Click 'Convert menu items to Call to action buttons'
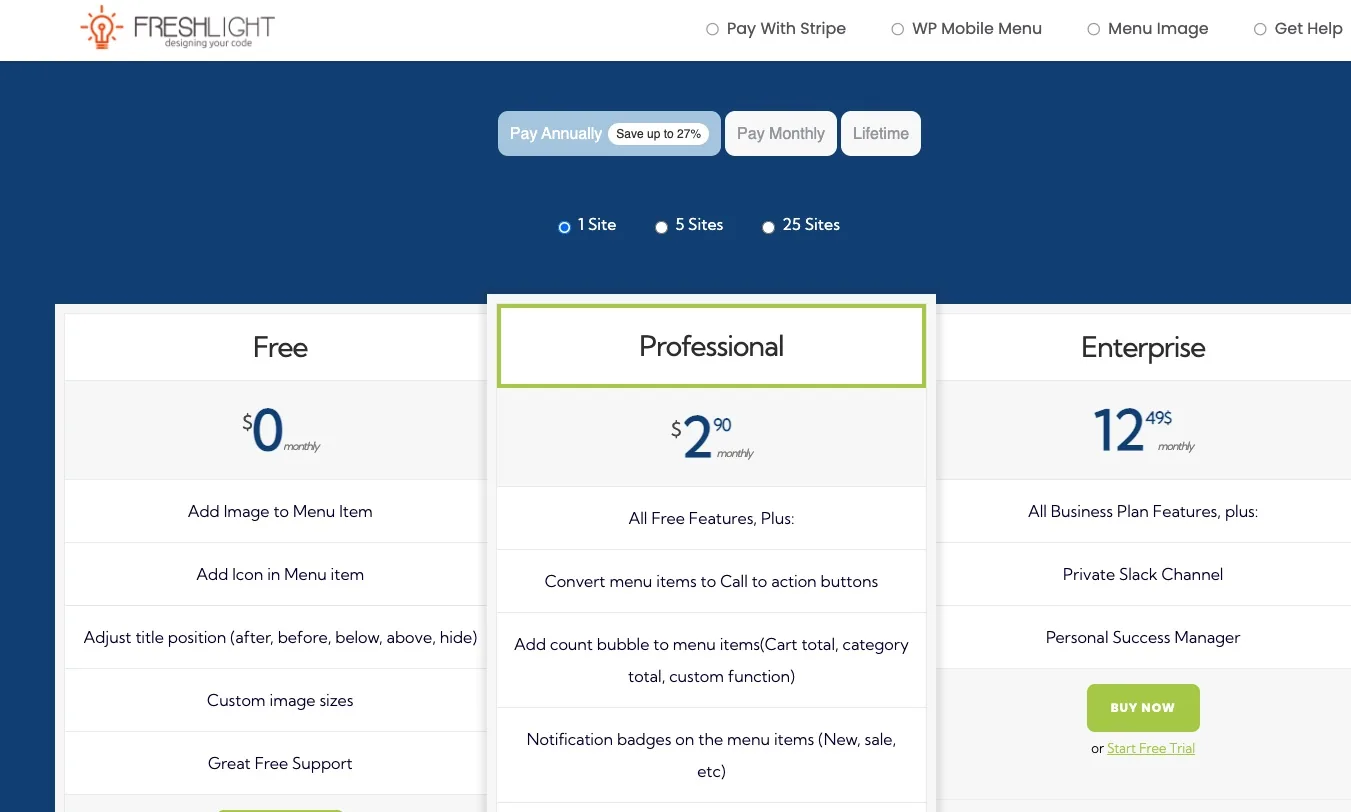 click(711, 581)
